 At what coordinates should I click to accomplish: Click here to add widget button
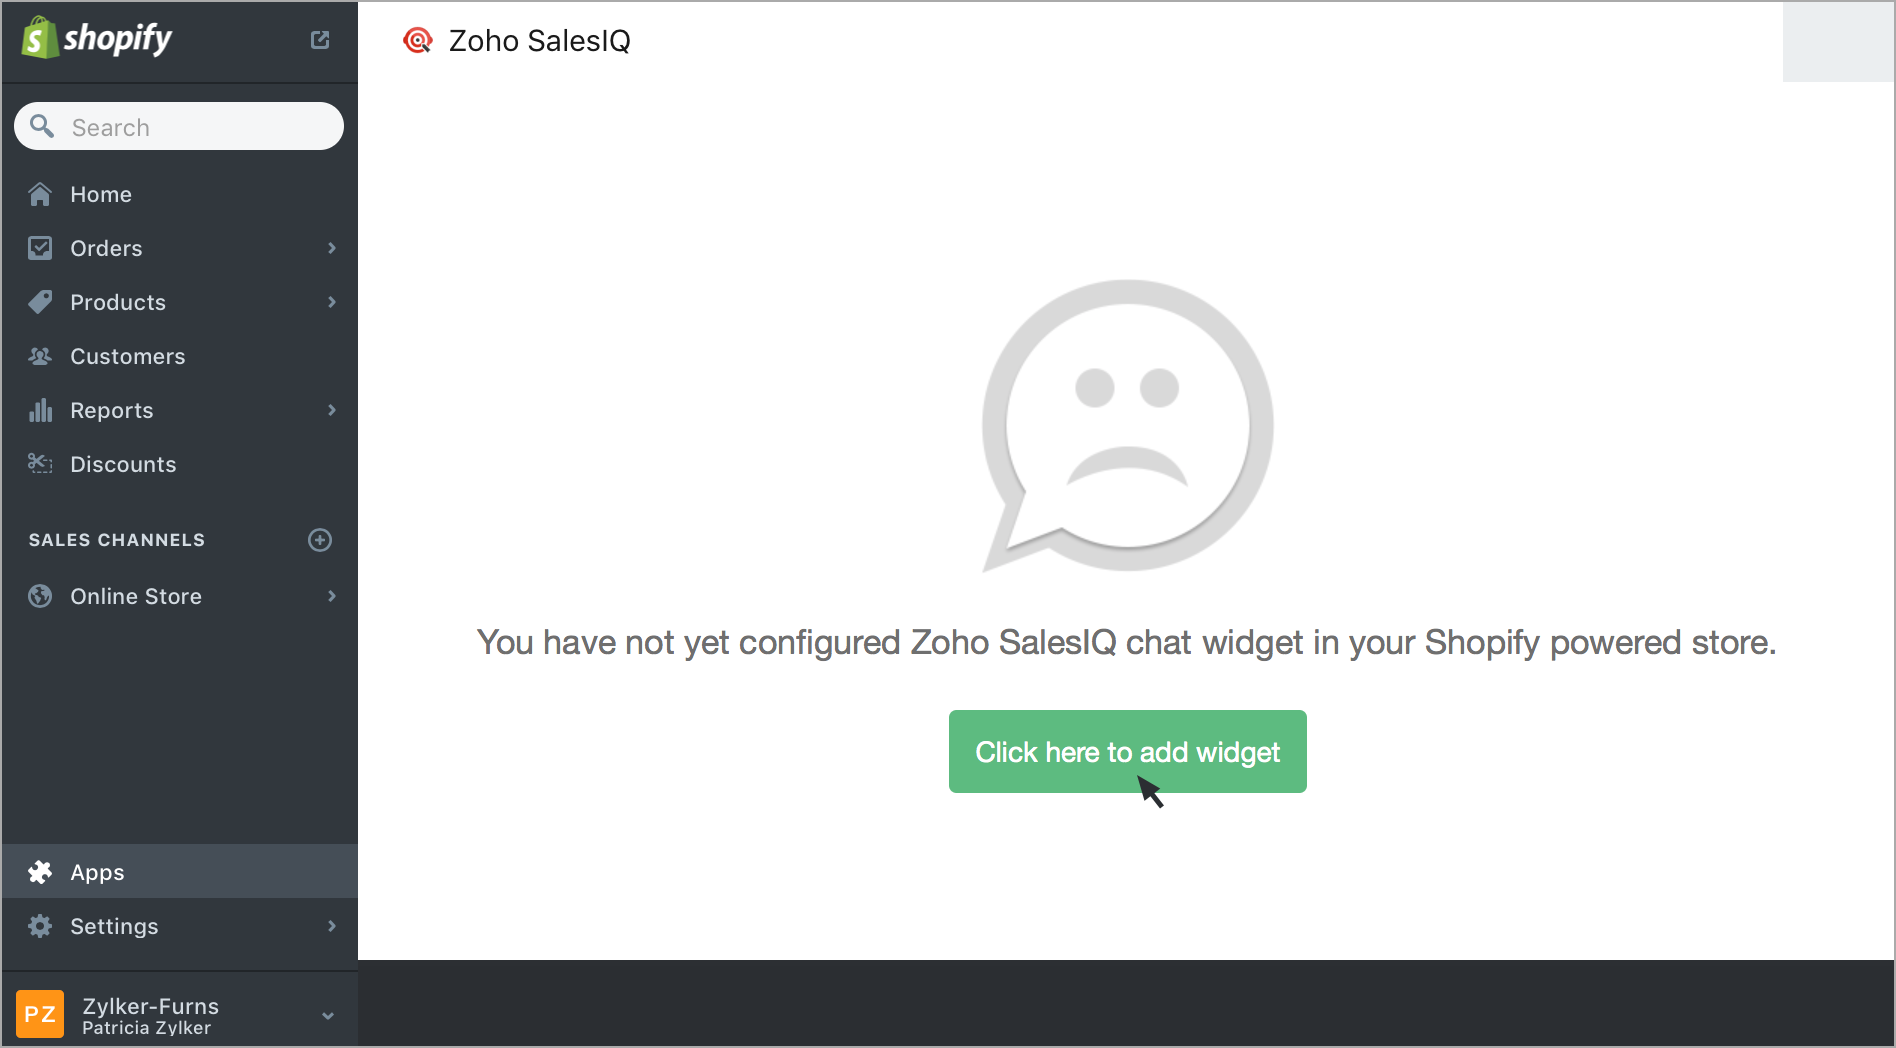(1128, 752)
